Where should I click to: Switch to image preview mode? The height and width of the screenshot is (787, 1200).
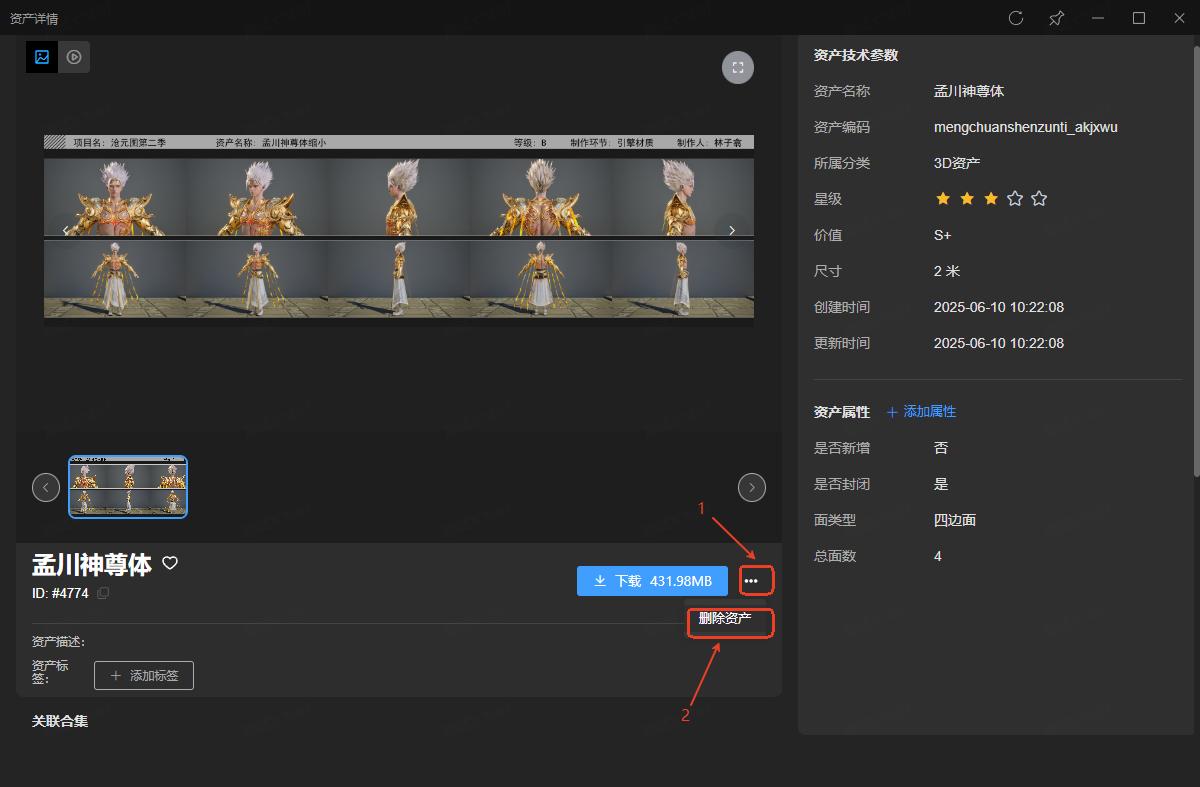click(42, 57)
